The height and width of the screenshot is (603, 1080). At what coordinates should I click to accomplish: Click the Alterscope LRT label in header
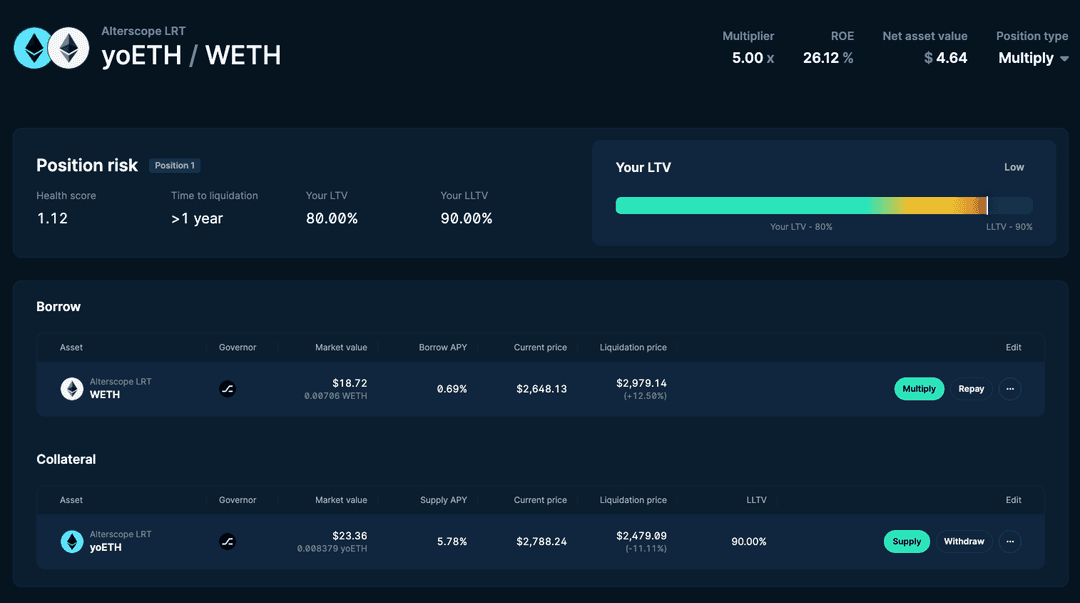pyautogui.click(x=143, y=32)
